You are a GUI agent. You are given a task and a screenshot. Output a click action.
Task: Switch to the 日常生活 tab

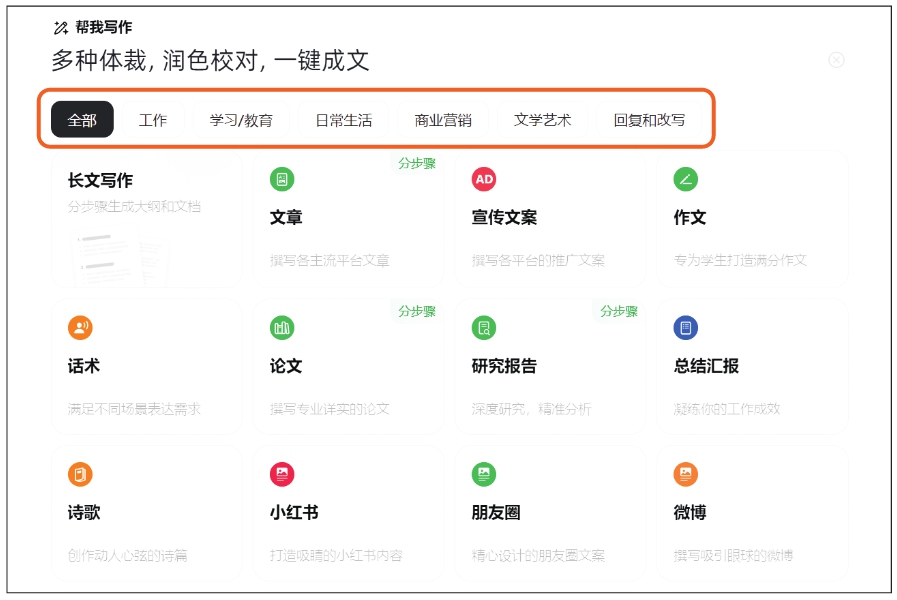click(343, 120)
